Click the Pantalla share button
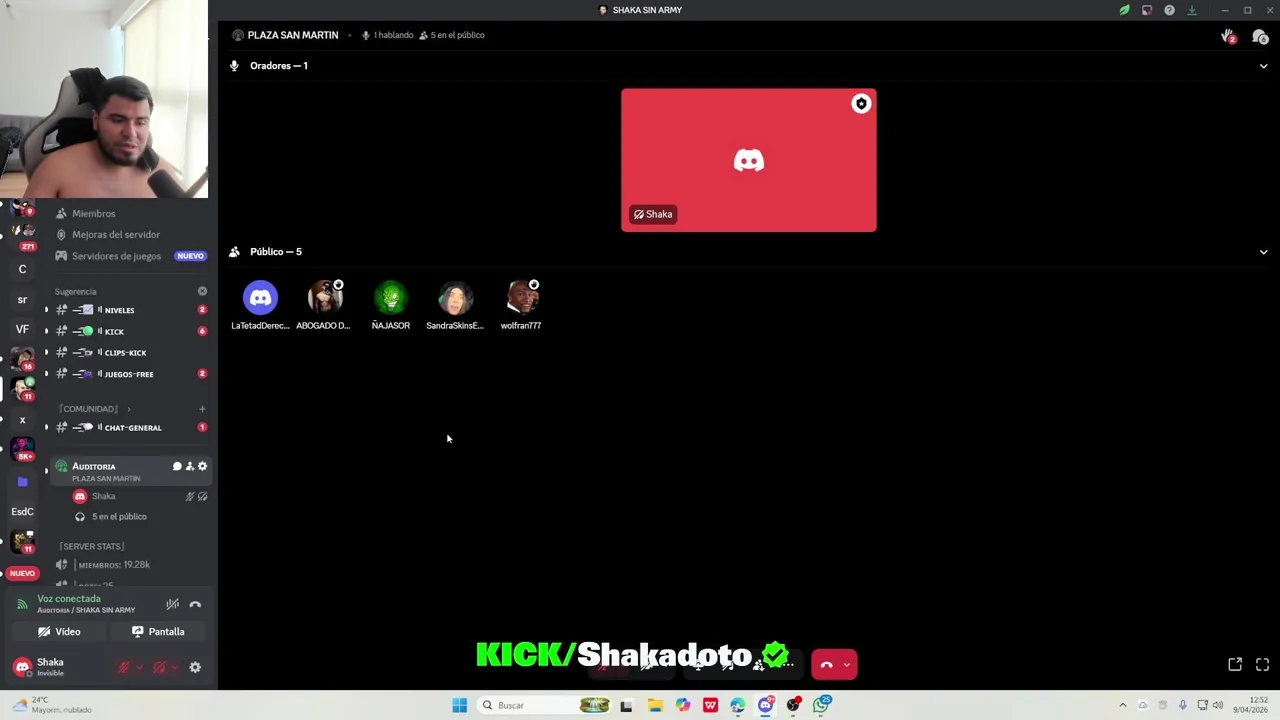 coord(159,632)
